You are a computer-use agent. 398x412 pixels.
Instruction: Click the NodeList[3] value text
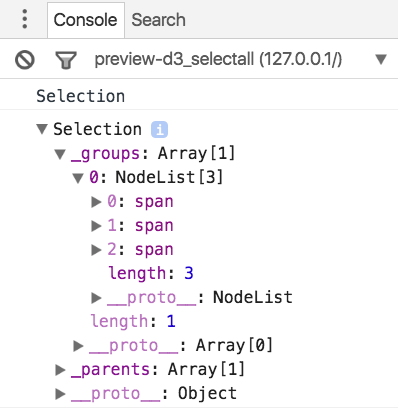[x=169, y=177]
